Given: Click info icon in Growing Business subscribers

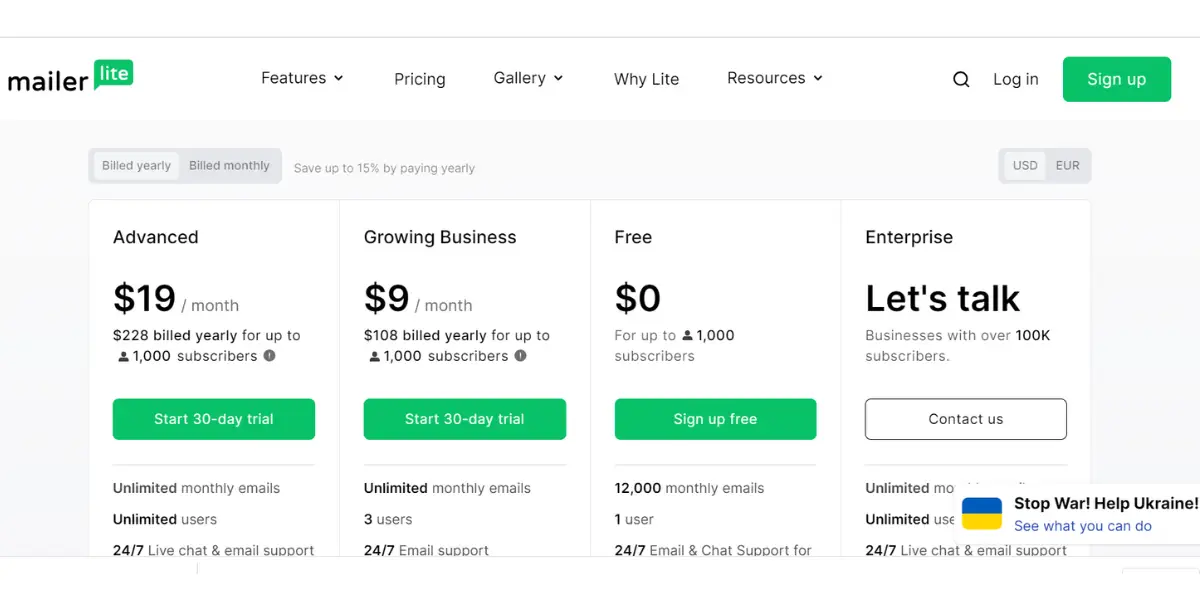Looking at the screenshot, I should tap(520, 356).
